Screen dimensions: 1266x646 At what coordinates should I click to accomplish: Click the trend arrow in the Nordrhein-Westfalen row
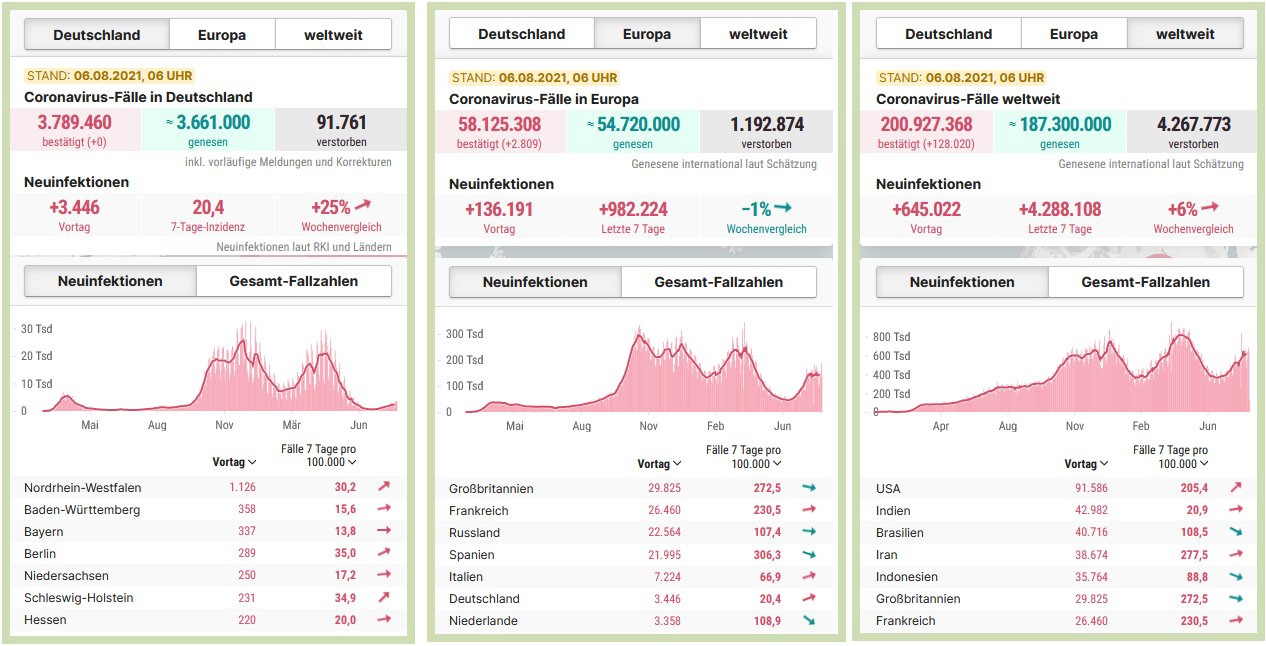pos(383,488)
